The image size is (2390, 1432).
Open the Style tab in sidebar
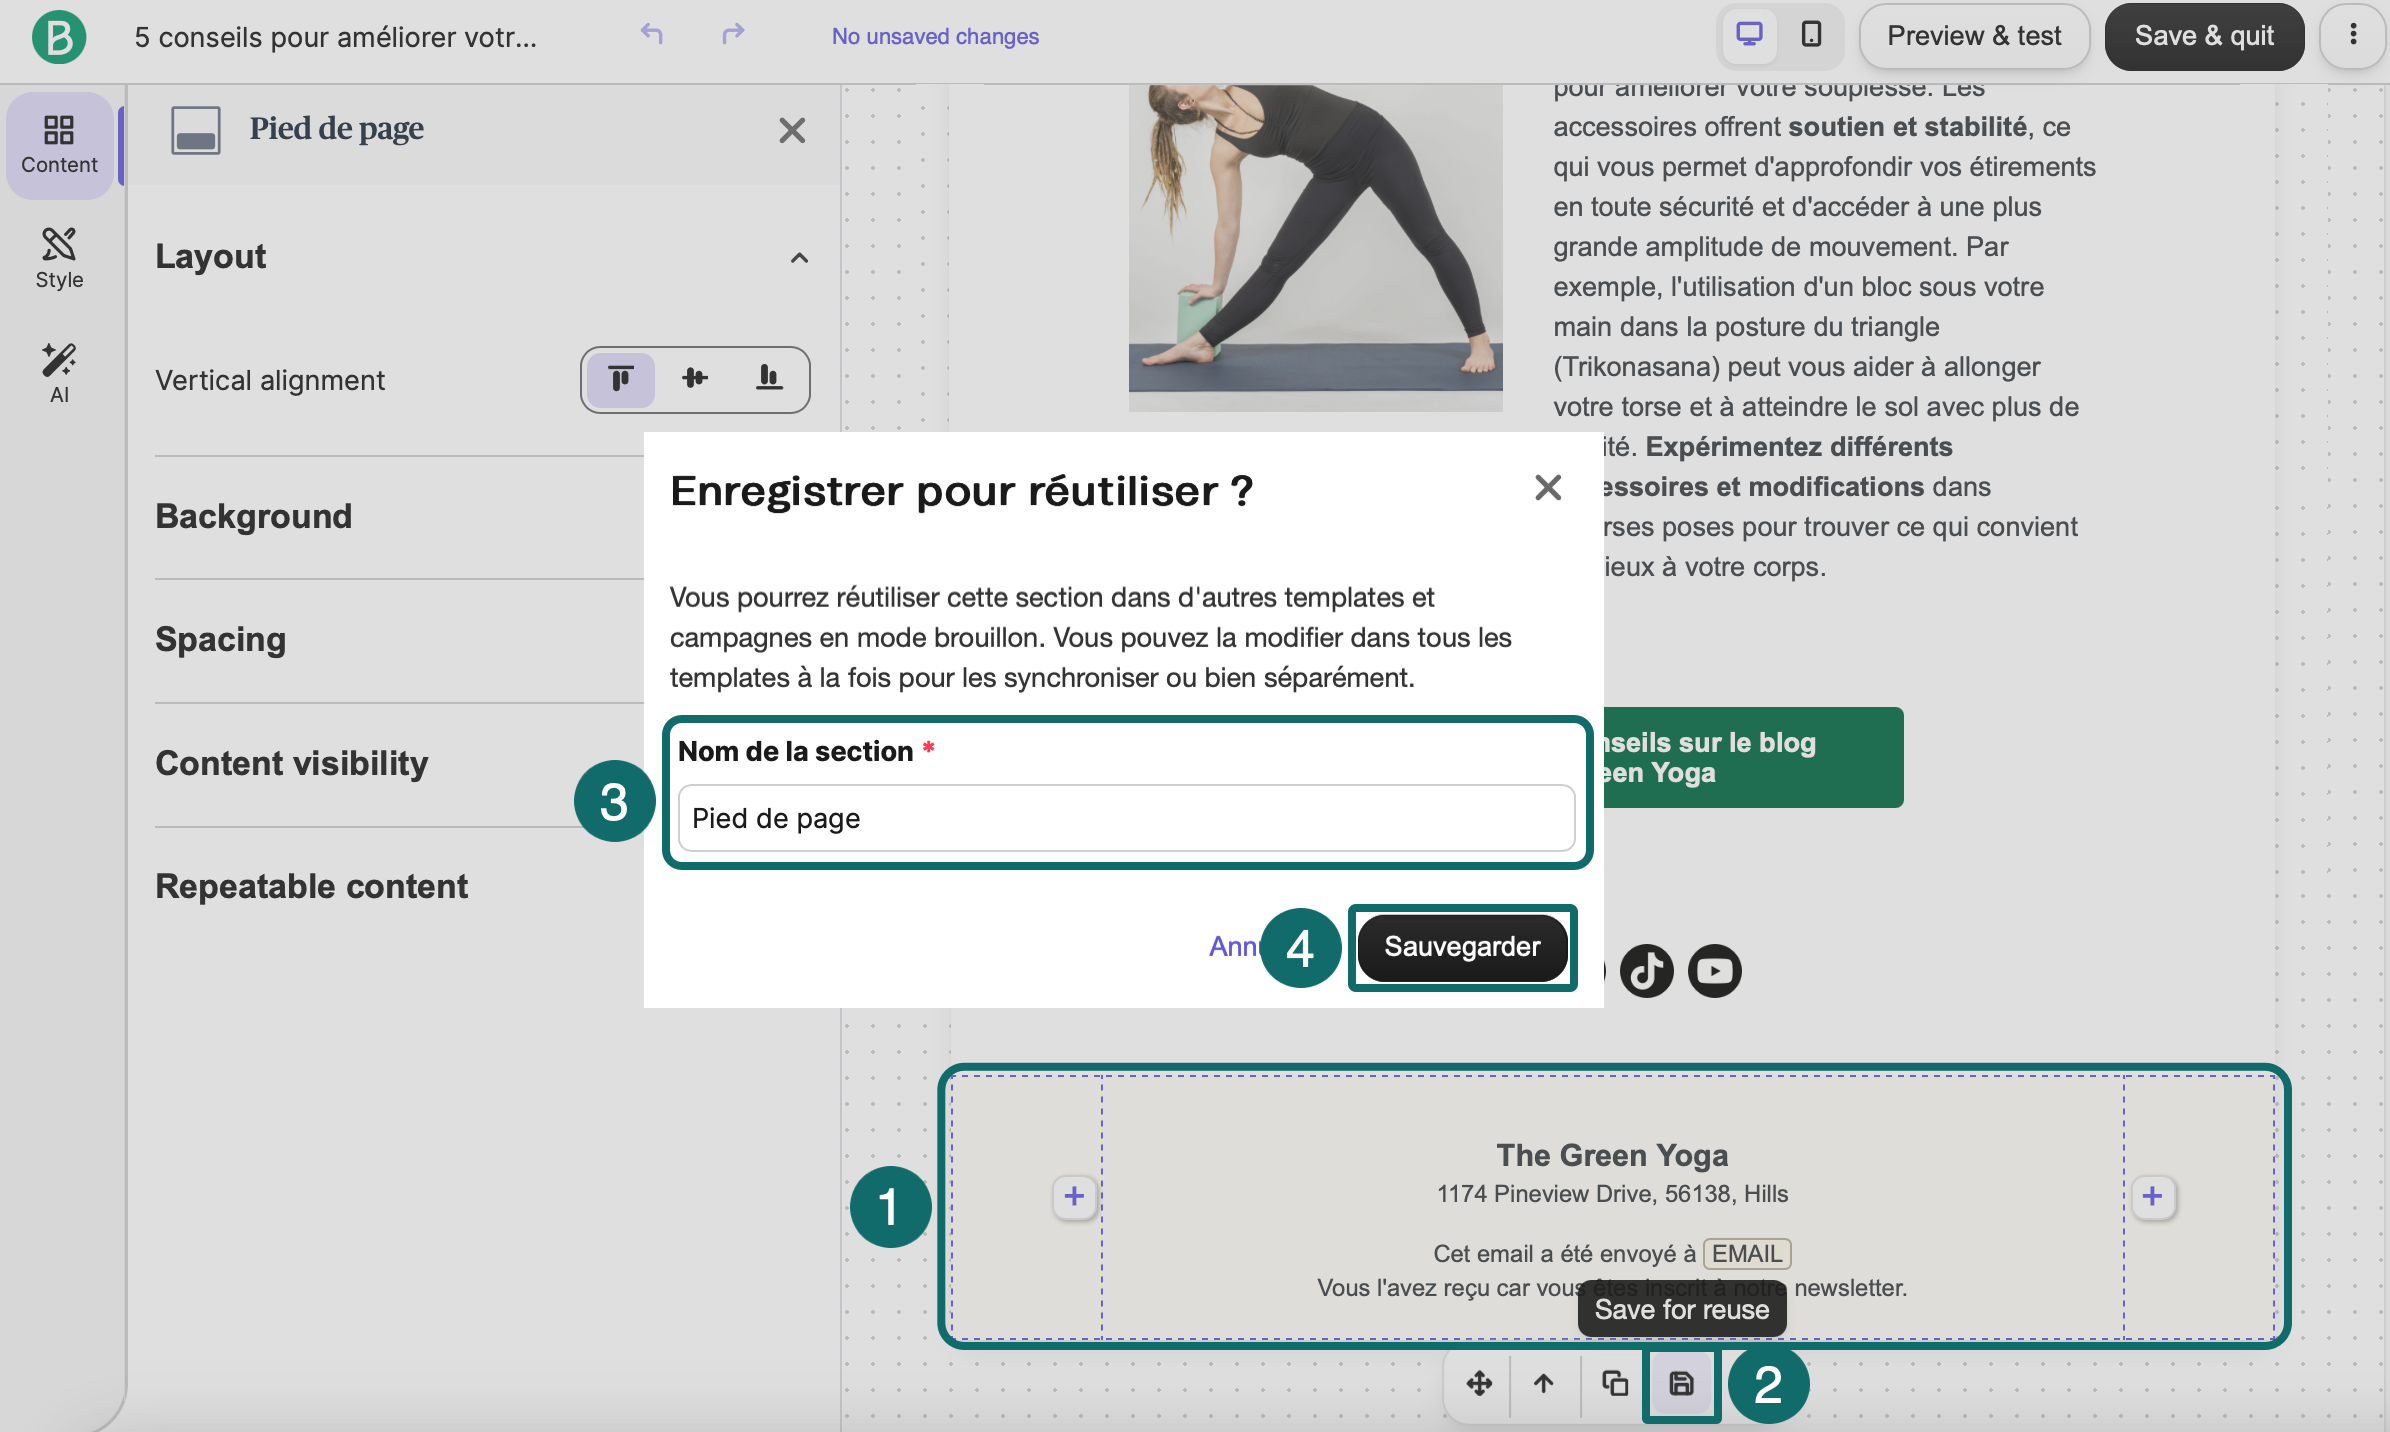tap(59, 258)
